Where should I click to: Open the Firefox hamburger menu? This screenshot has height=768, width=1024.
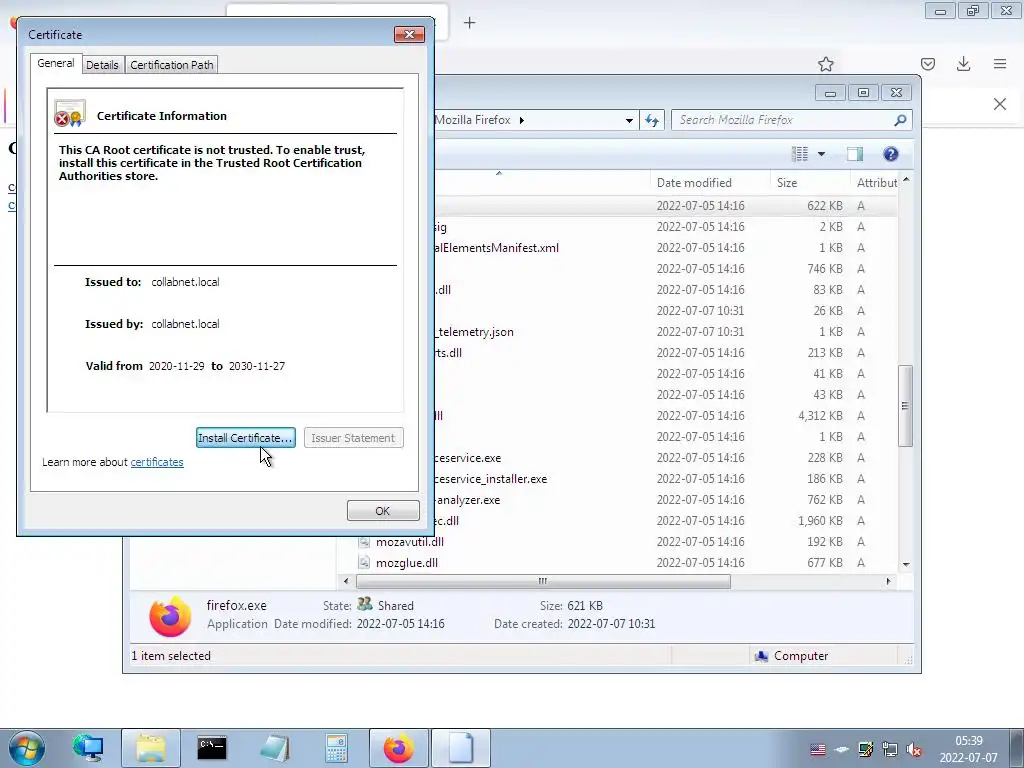(x=1000, y=64)
